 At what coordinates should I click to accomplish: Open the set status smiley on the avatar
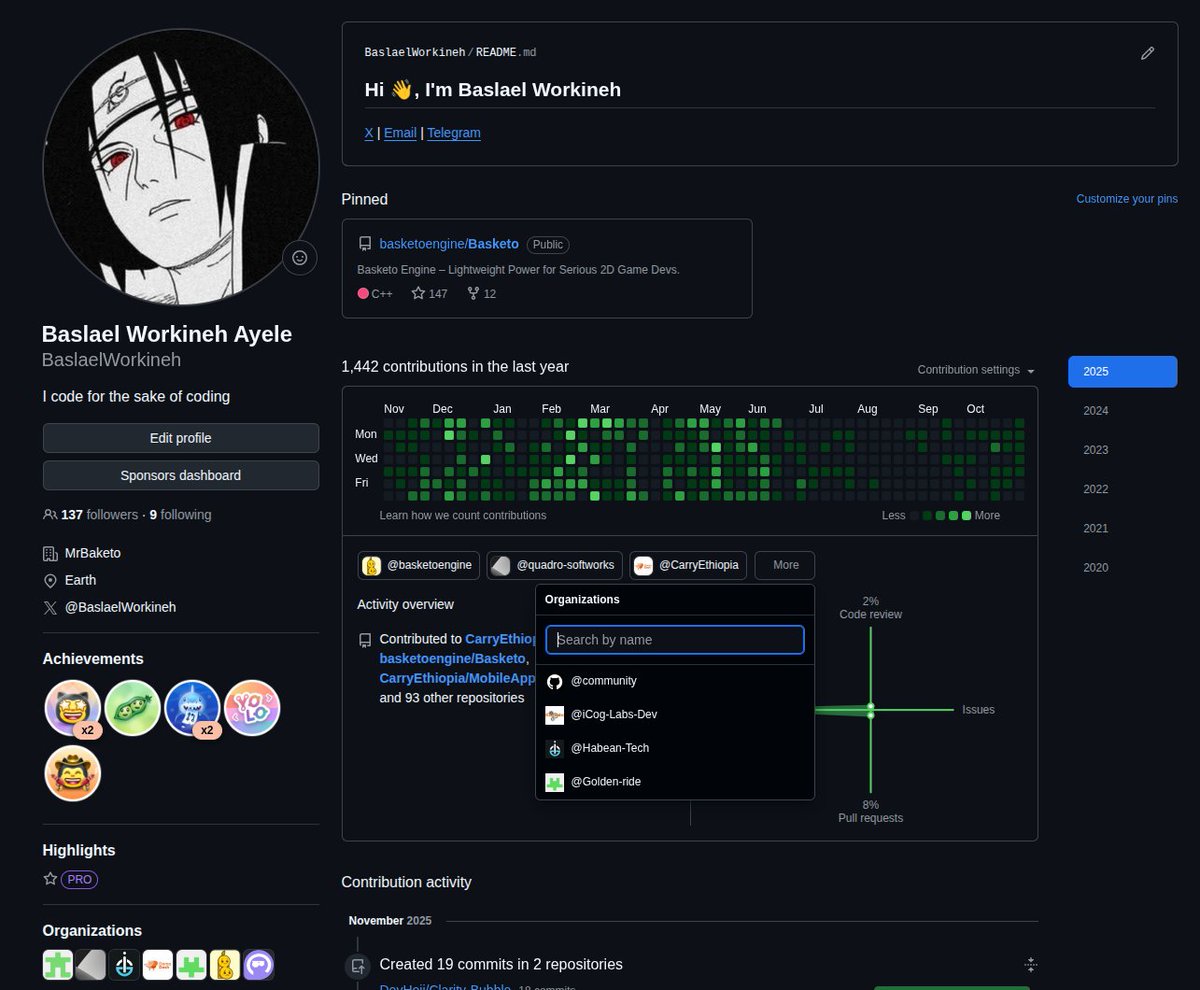pyautogui.click(x=299, y=257)
